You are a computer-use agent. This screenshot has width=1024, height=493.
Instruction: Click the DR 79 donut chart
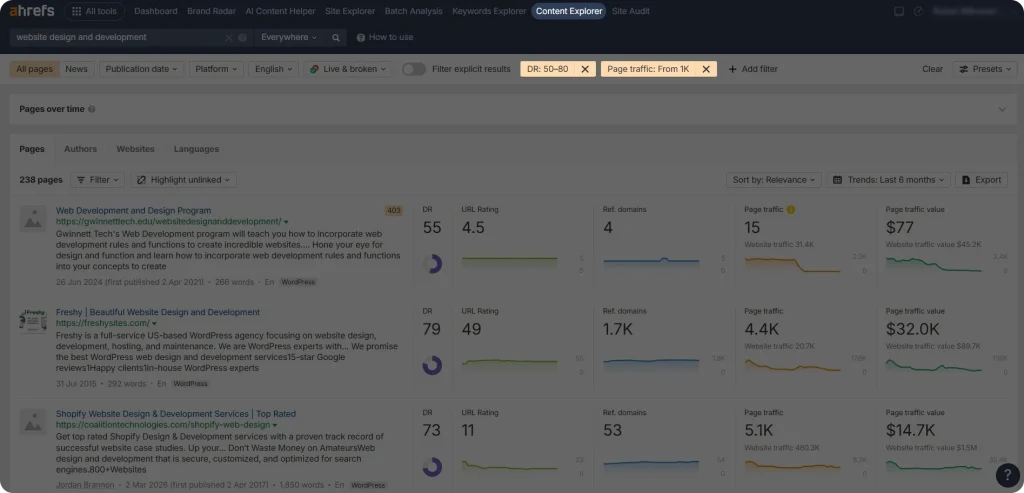[x=432, y=365]
